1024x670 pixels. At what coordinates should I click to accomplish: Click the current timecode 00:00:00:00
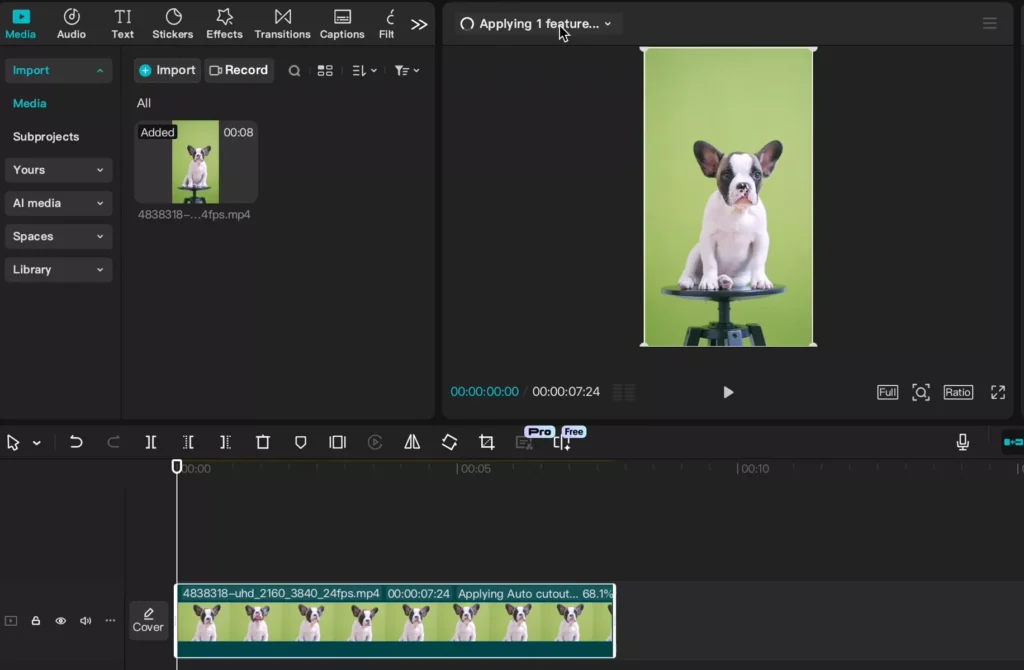(485, 392)
